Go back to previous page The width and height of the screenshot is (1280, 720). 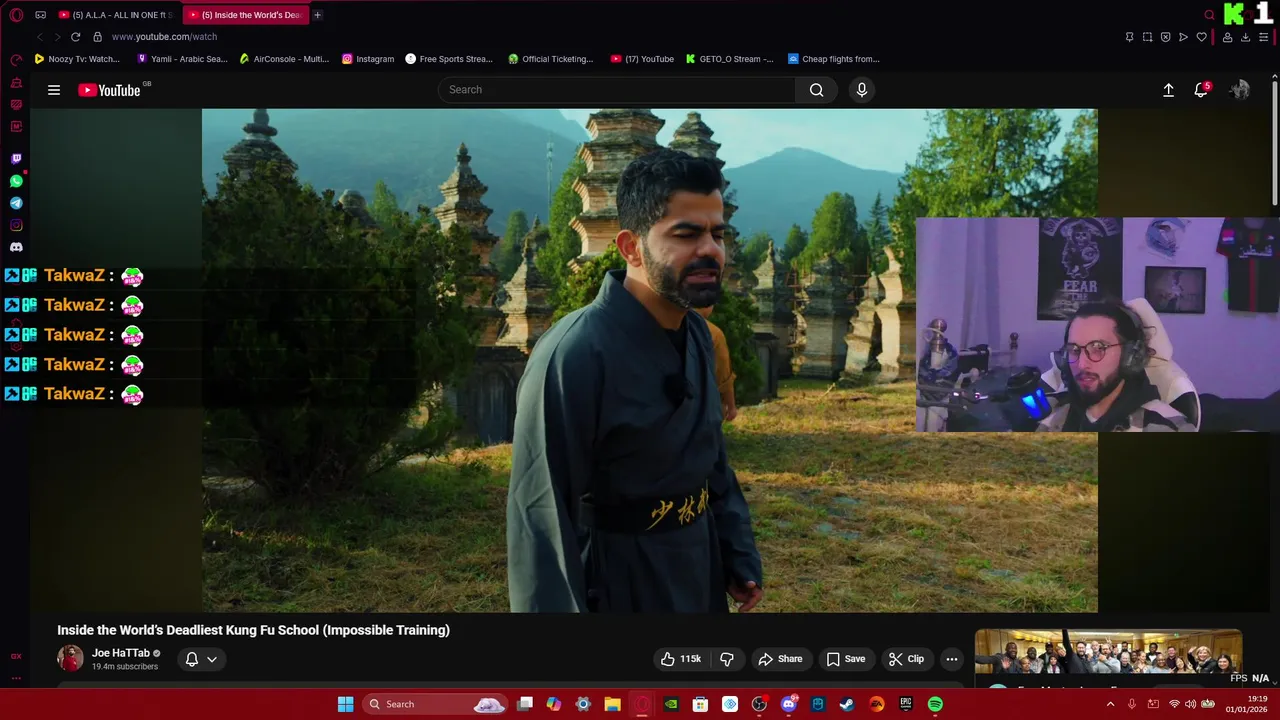point(39,37)
